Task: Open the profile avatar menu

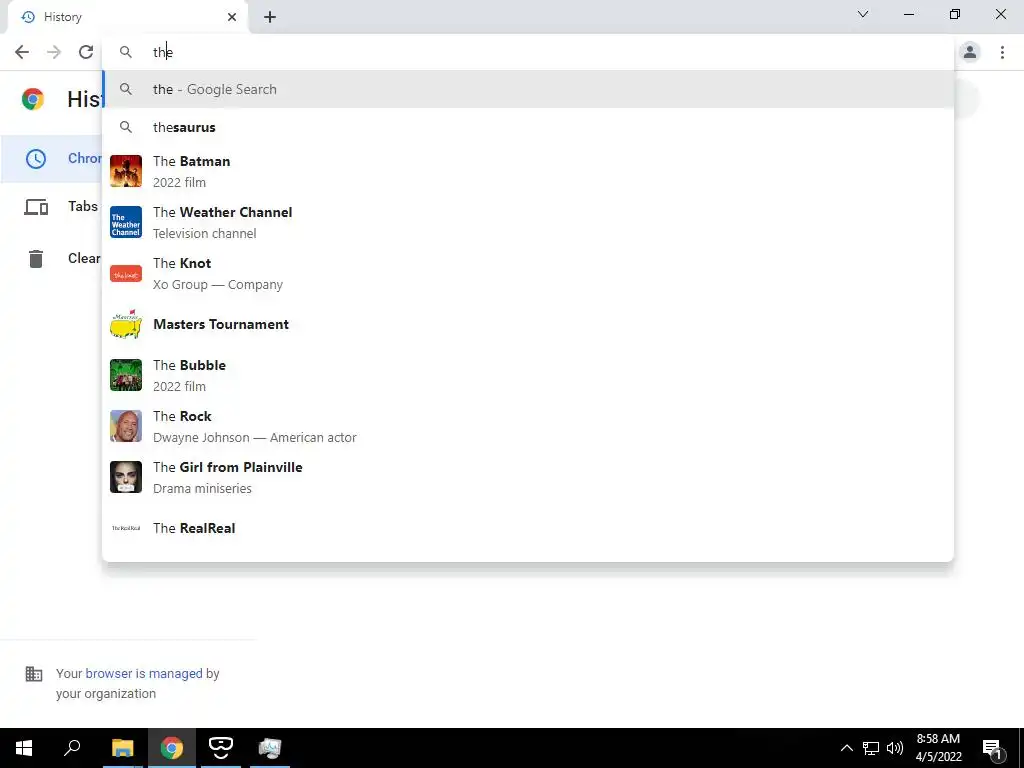Action: coord(970,52)
